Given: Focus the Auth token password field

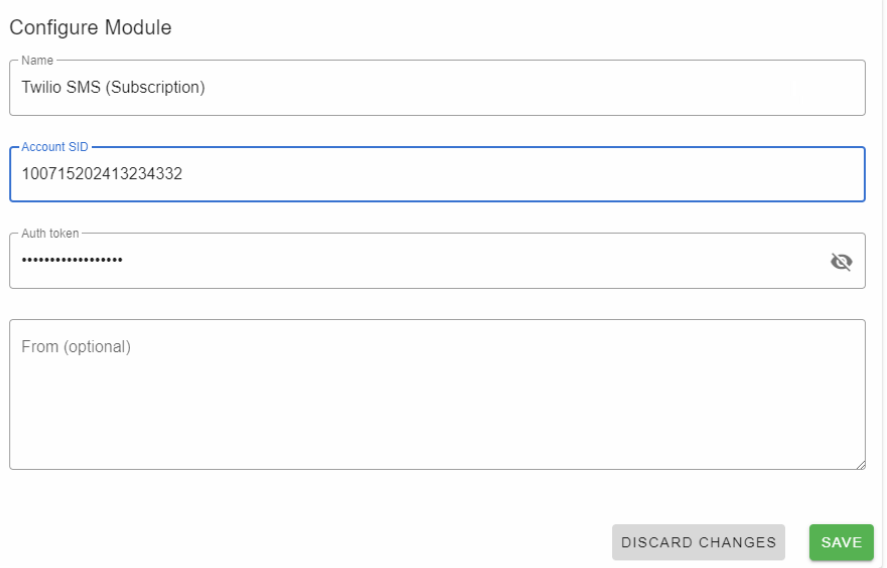Looking at the screenshot, I should click(419, 261).
